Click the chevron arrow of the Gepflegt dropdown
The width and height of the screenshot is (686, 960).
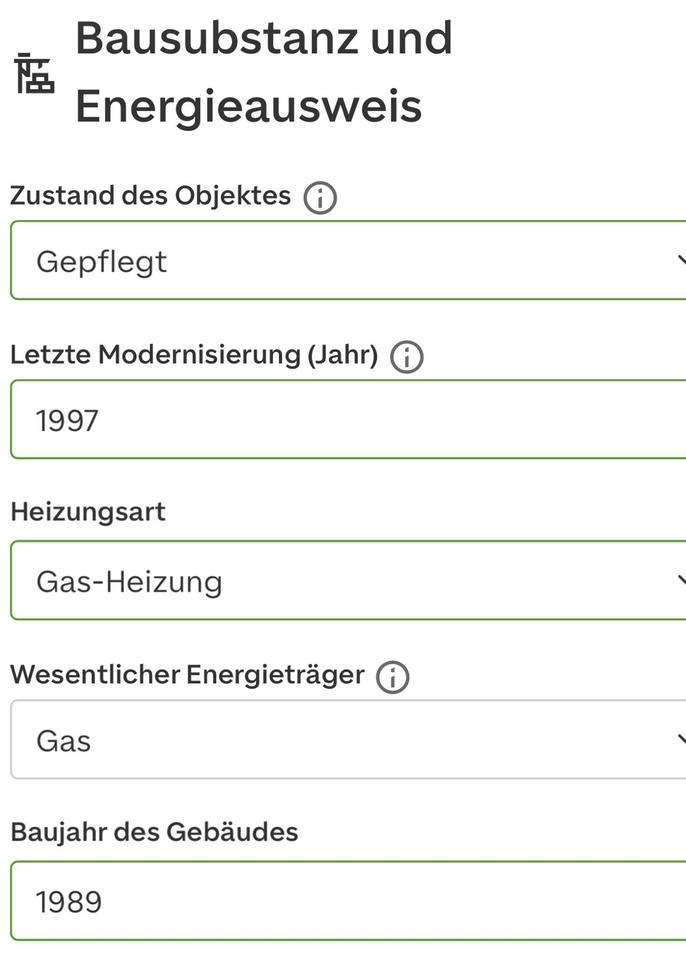pos(681,261)
